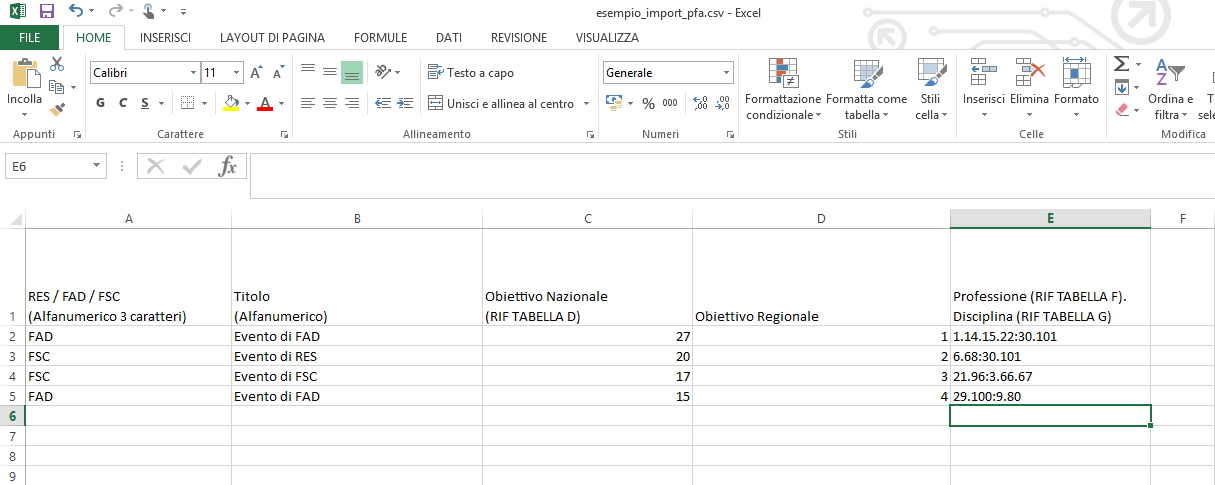Click the Increase Font Size icon
This screenshot has height=485, width=1215.
256,73
